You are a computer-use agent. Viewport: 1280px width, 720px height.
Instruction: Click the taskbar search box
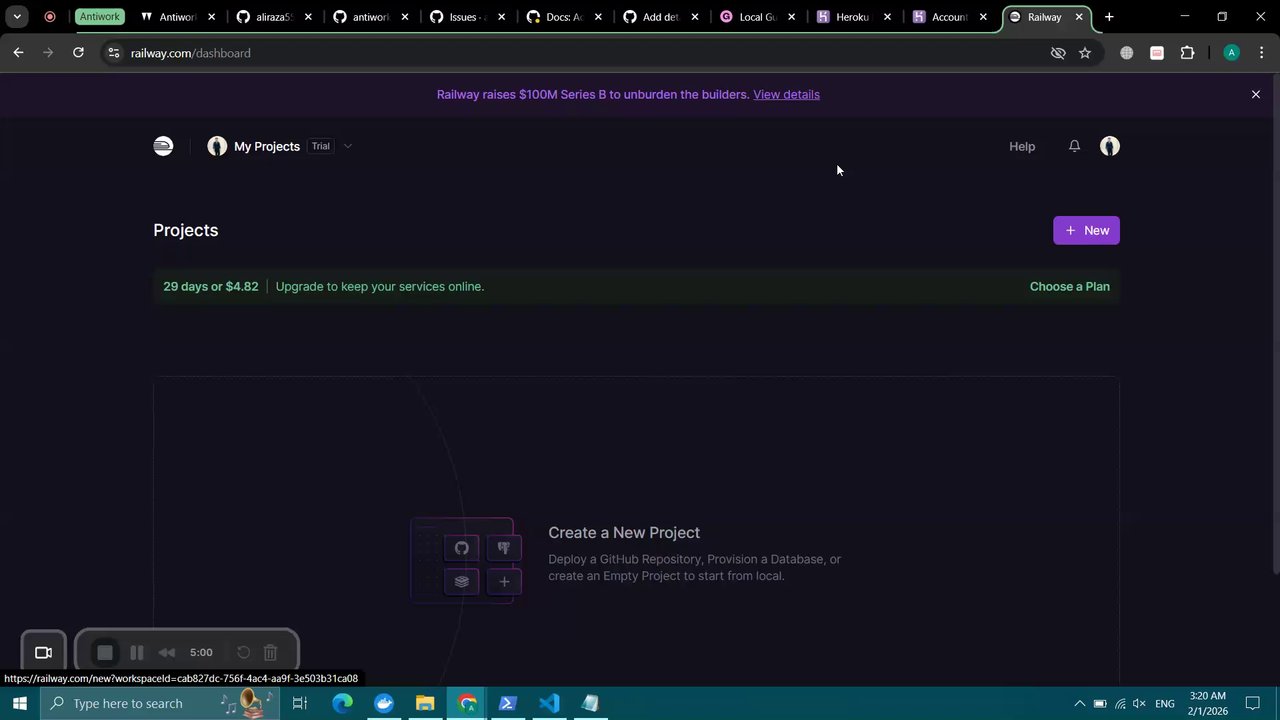click(x=160, y=703)
